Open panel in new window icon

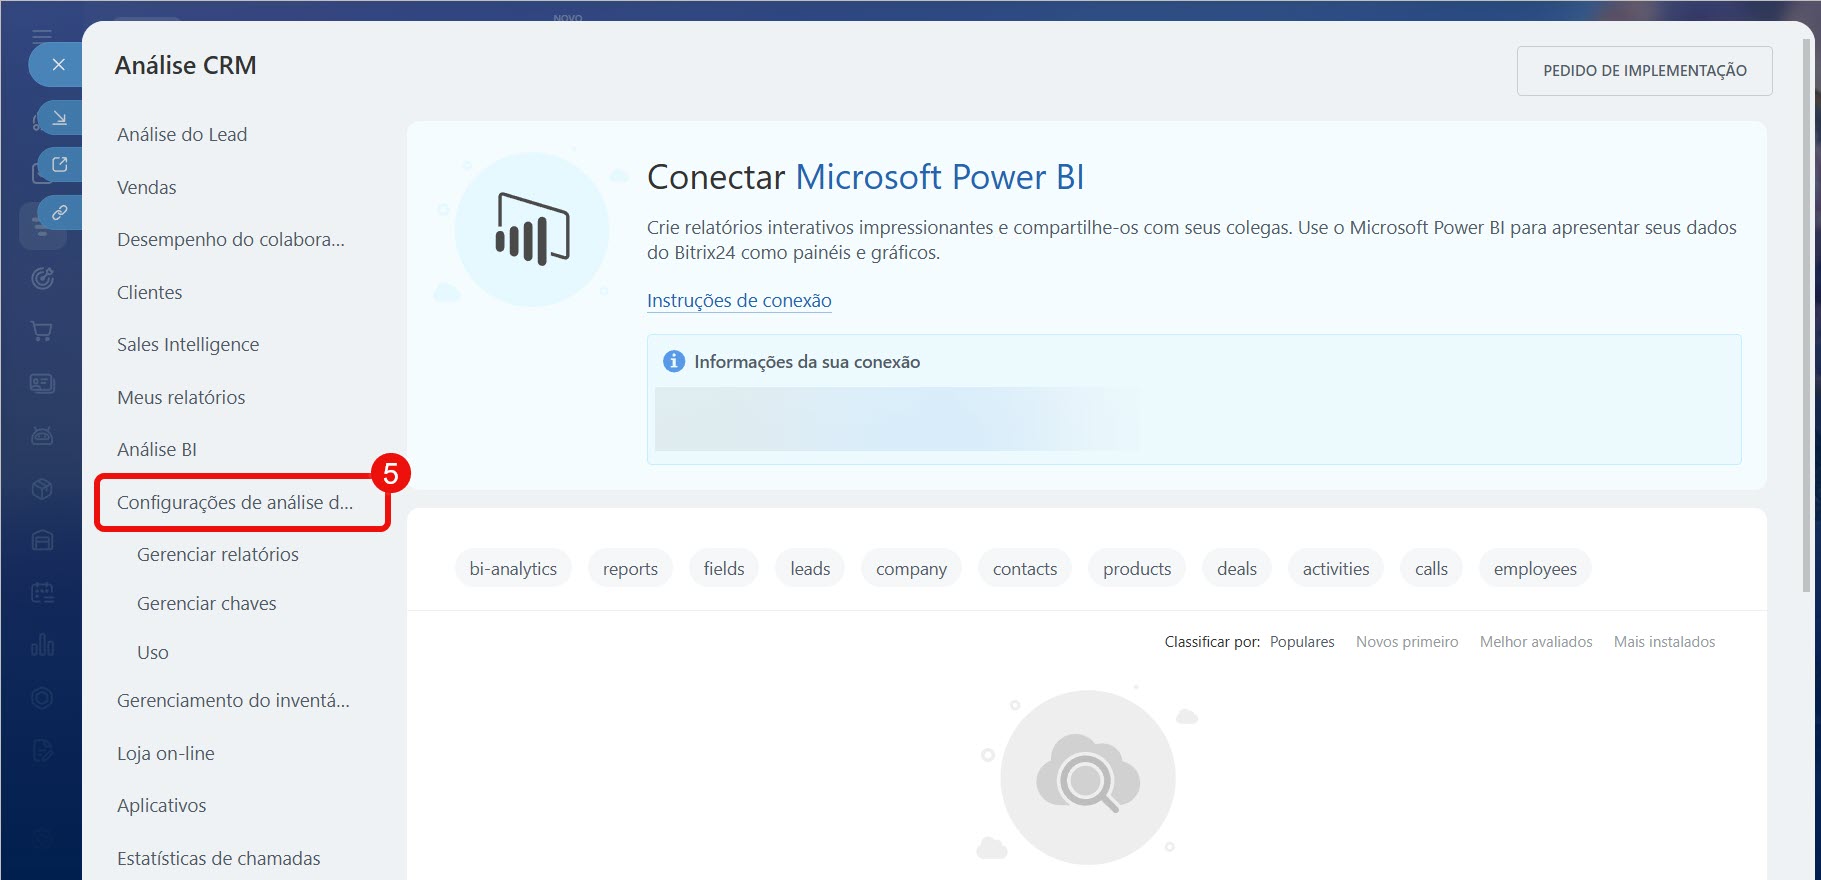(59, 165)
